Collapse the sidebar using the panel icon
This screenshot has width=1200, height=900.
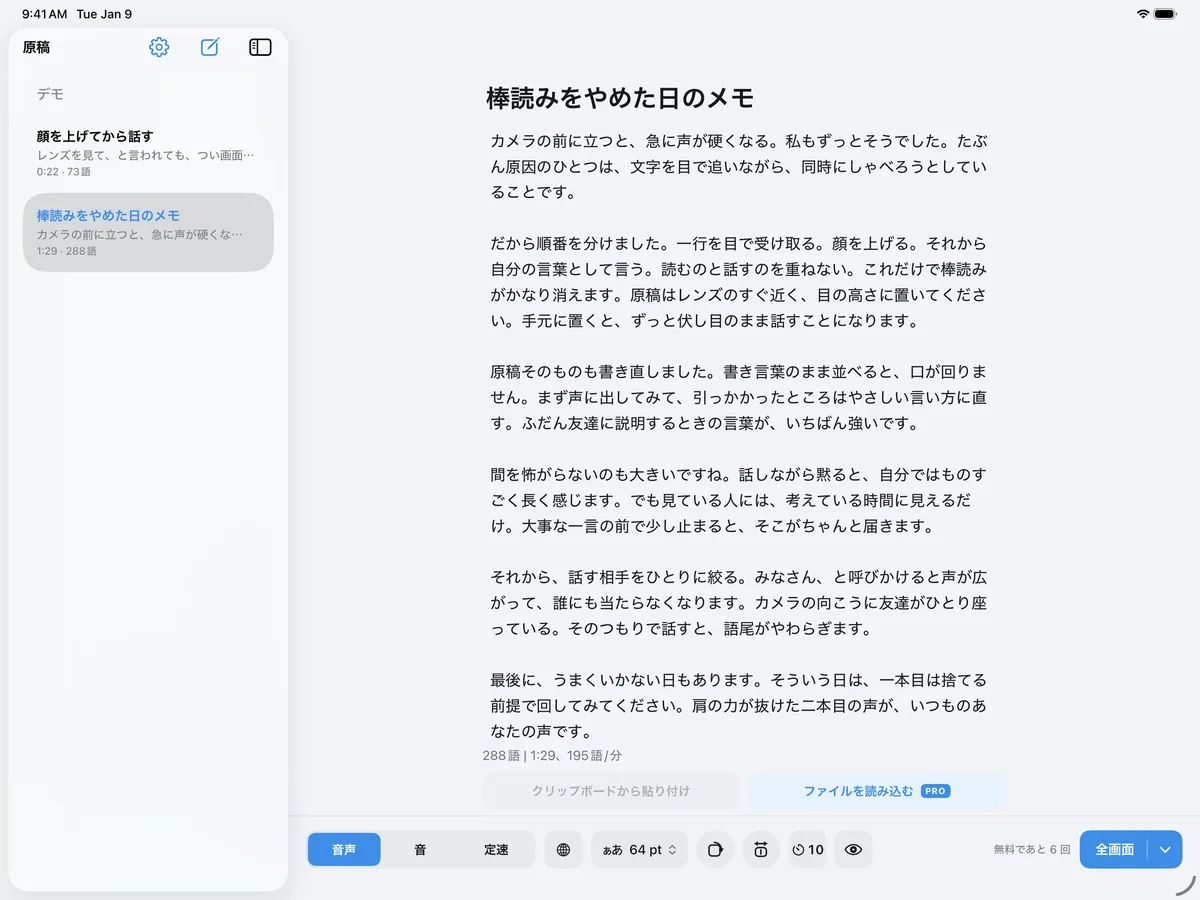click(x=260, y=47)
